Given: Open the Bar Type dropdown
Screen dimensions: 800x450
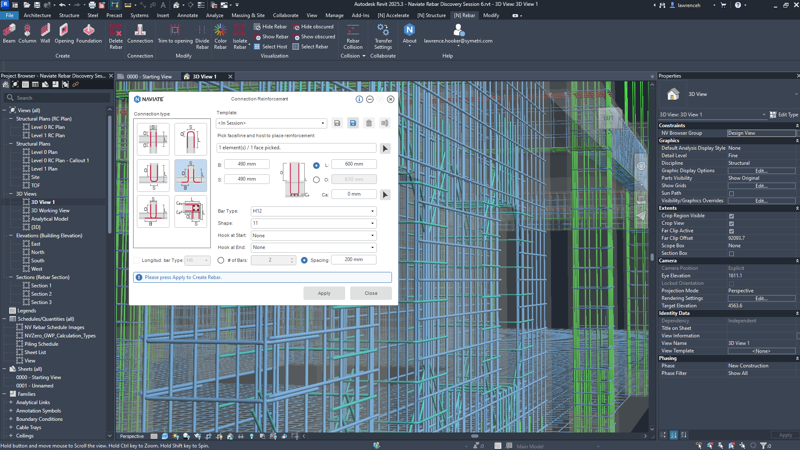Looking at the screenshot, I should (313, 211).
